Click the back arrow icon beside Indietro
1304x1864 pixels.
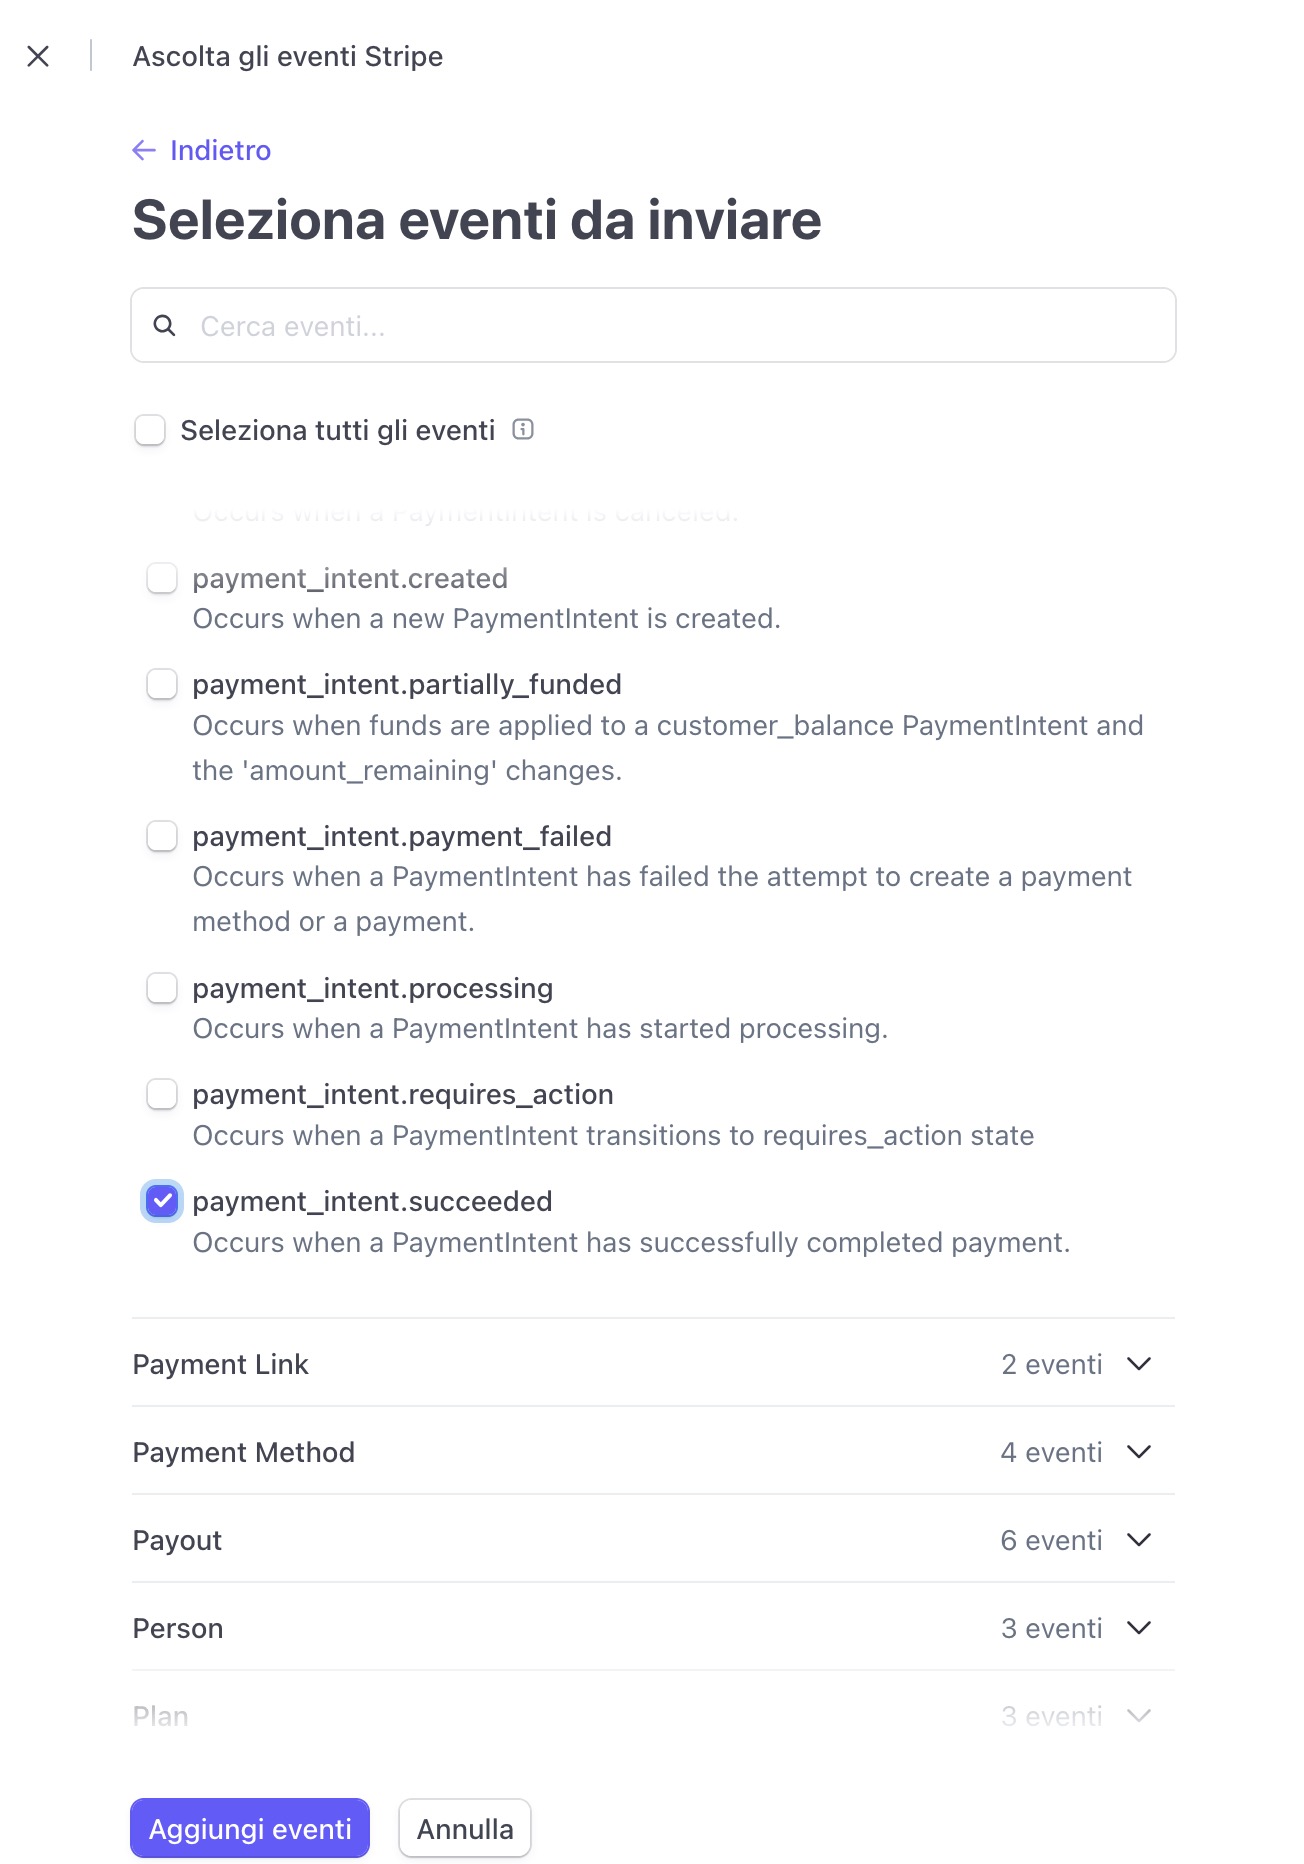(x=144, y=150)
